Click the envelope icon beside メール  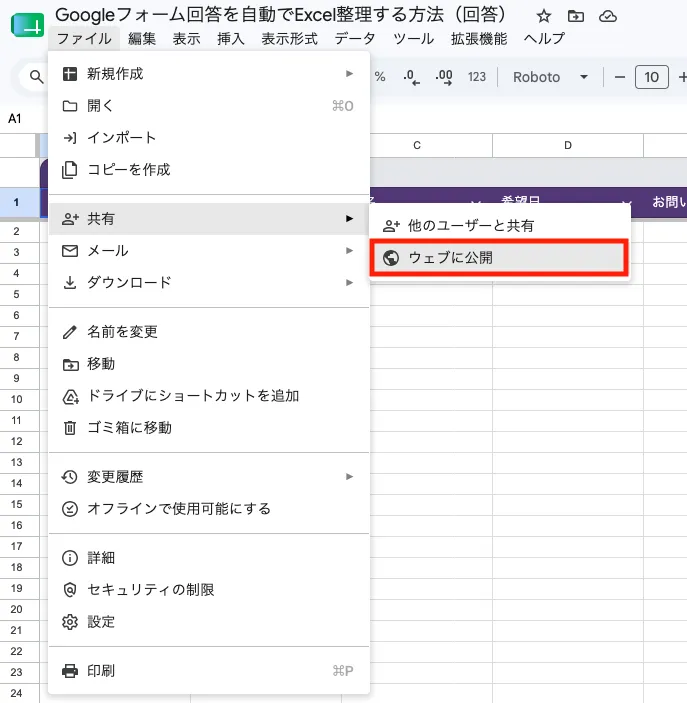70,251
